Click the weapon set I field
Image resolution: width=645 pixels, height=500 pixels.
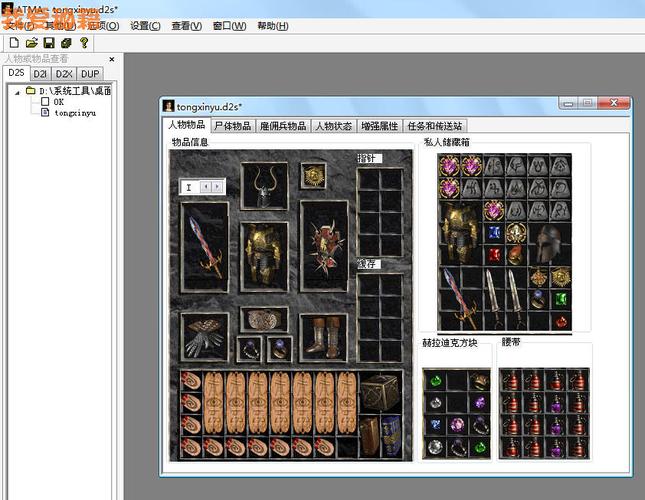click(189, 187)
